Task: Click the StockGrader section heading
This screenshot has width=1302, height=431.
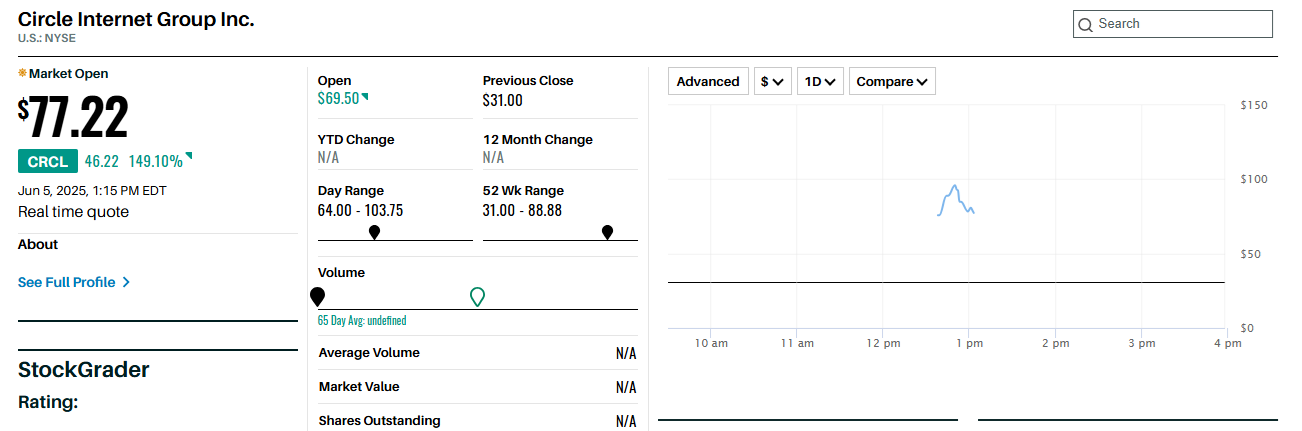Action: pos(84,370)
